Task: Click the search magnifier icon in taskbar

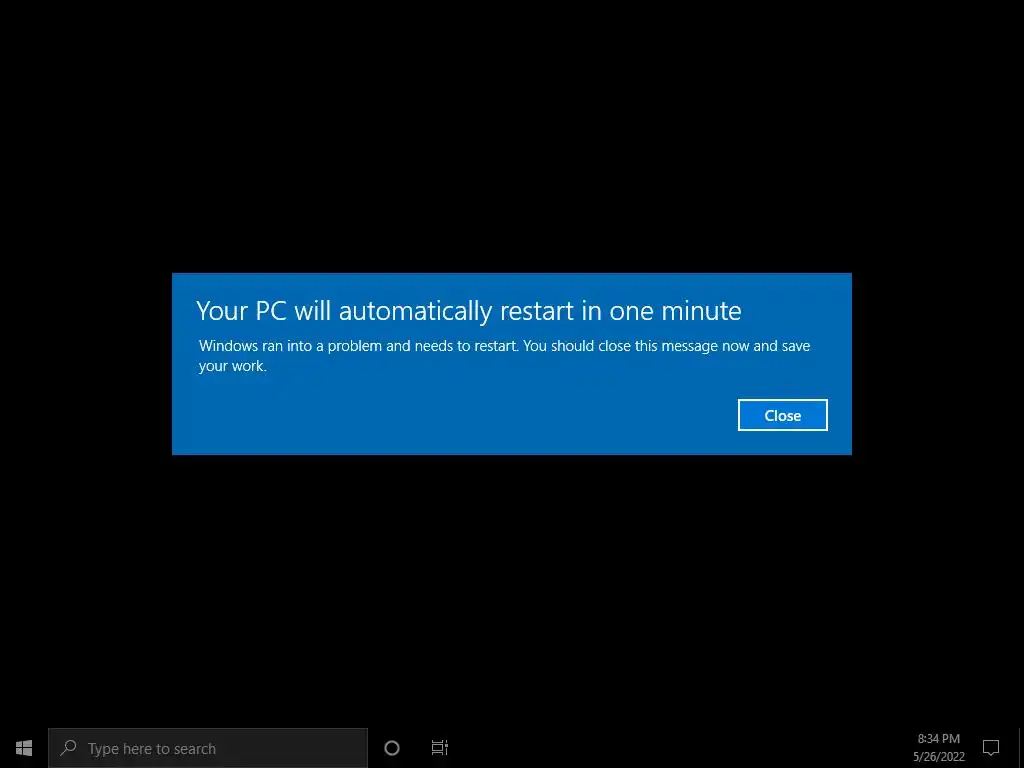Action: (x=68, y=748)
